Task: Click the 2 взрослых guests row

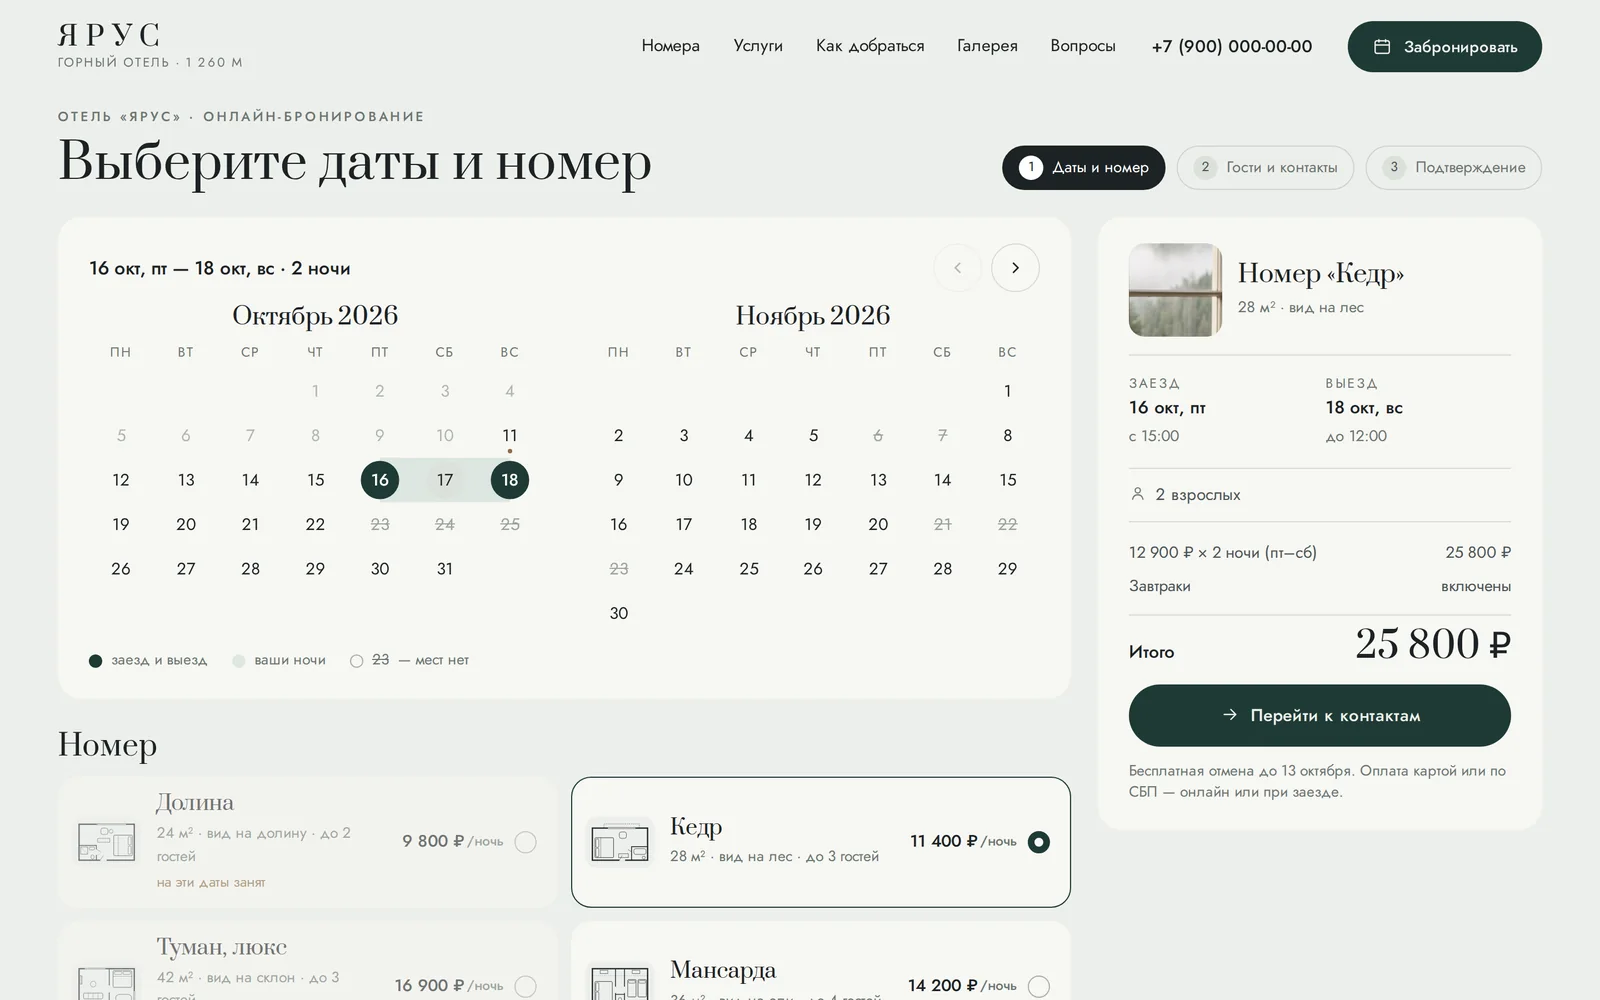Action: click(1320, 494)
